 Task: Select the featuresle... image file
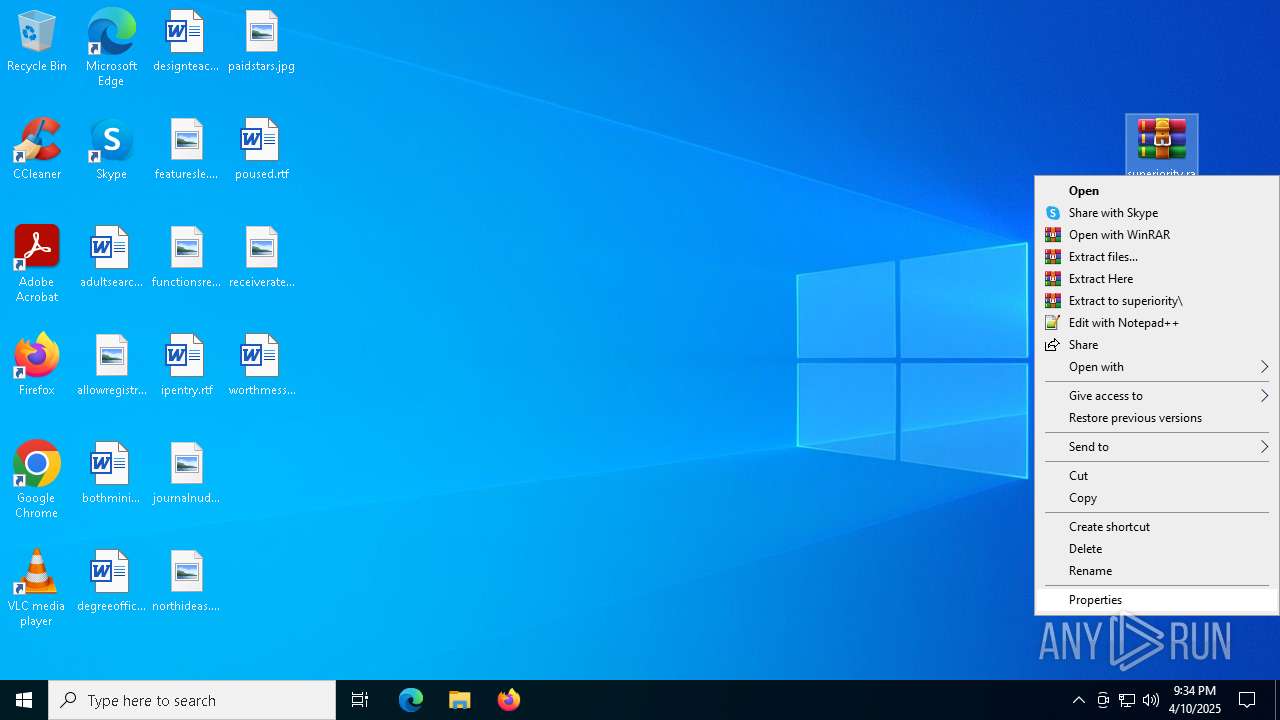[186, 150]
